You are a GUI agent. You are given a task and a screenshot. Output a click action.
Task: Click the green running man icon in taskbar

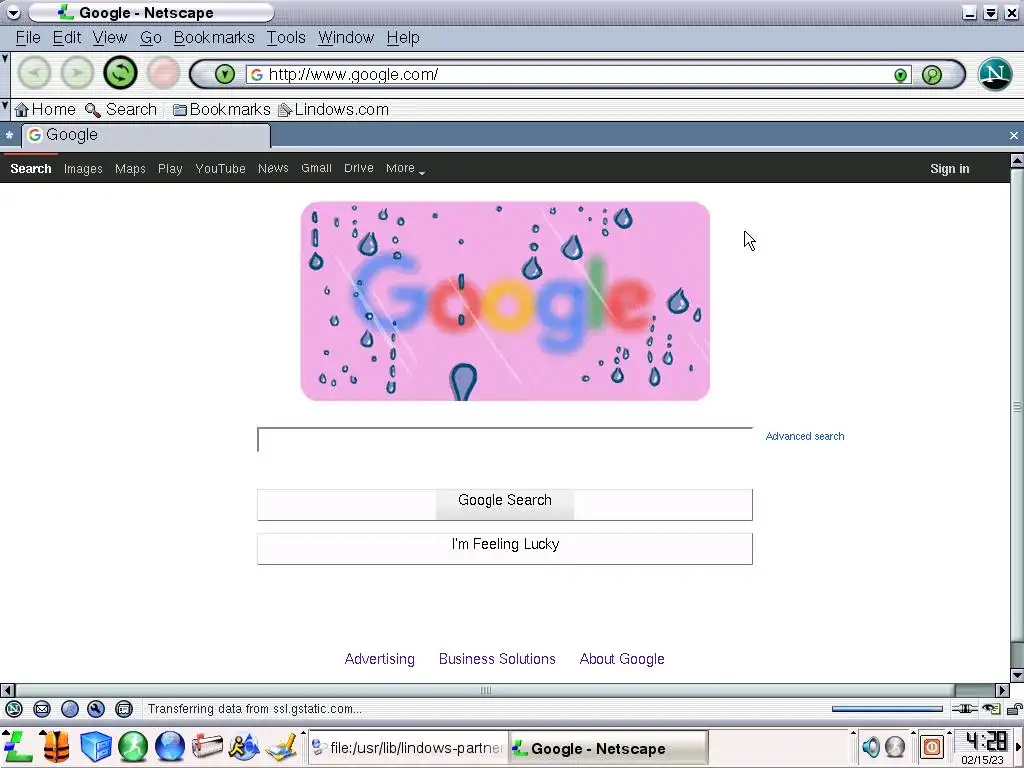point(133,746)
